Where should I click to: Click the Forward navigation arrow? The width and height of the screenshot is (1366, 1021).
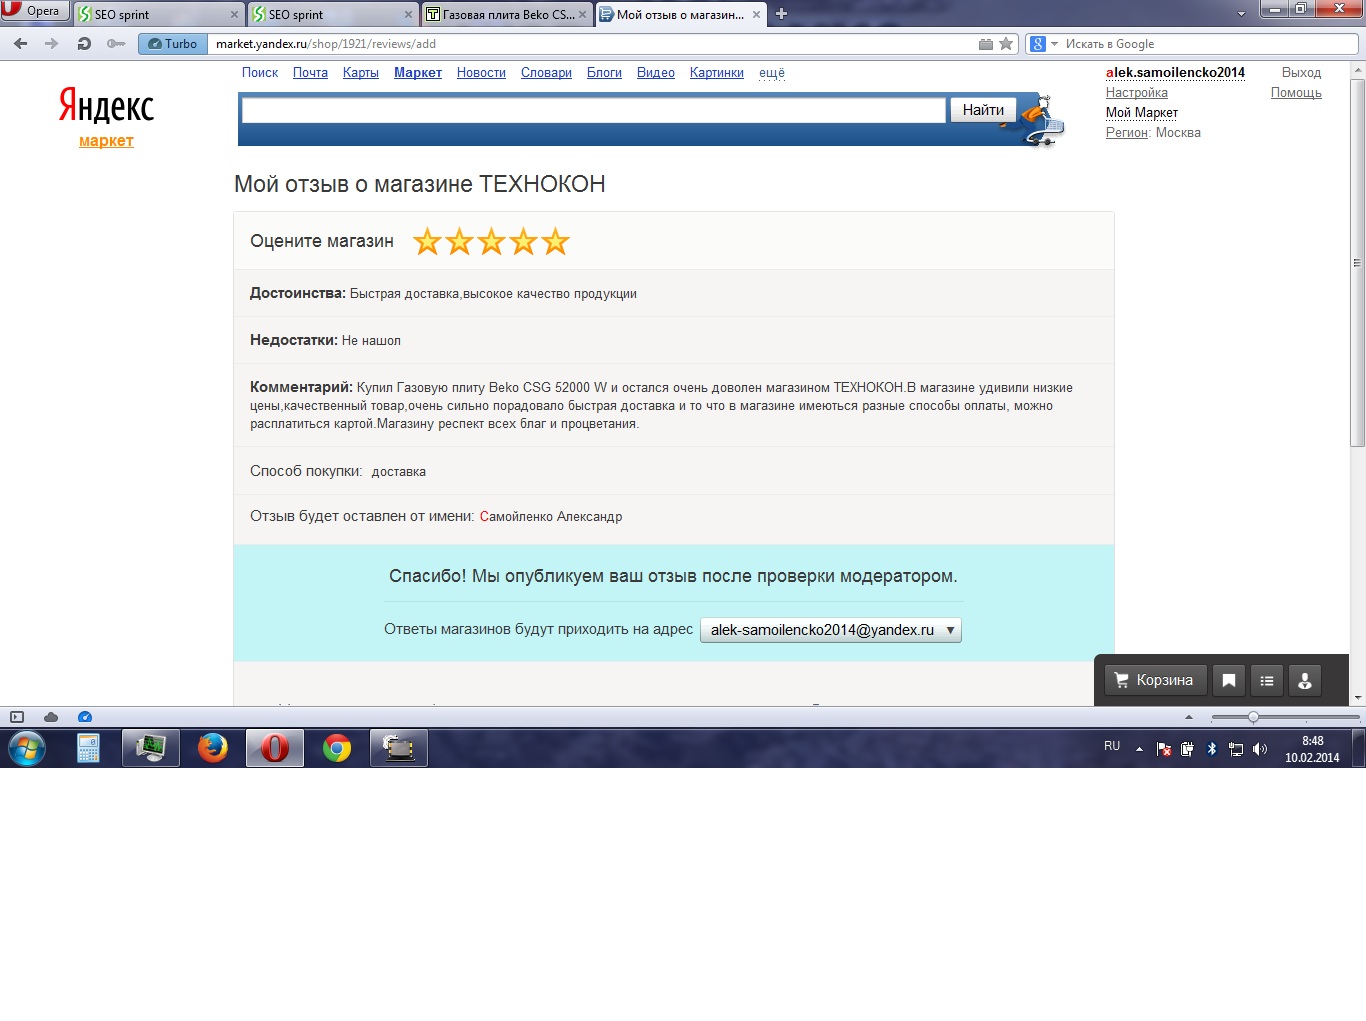pos(51,44)
